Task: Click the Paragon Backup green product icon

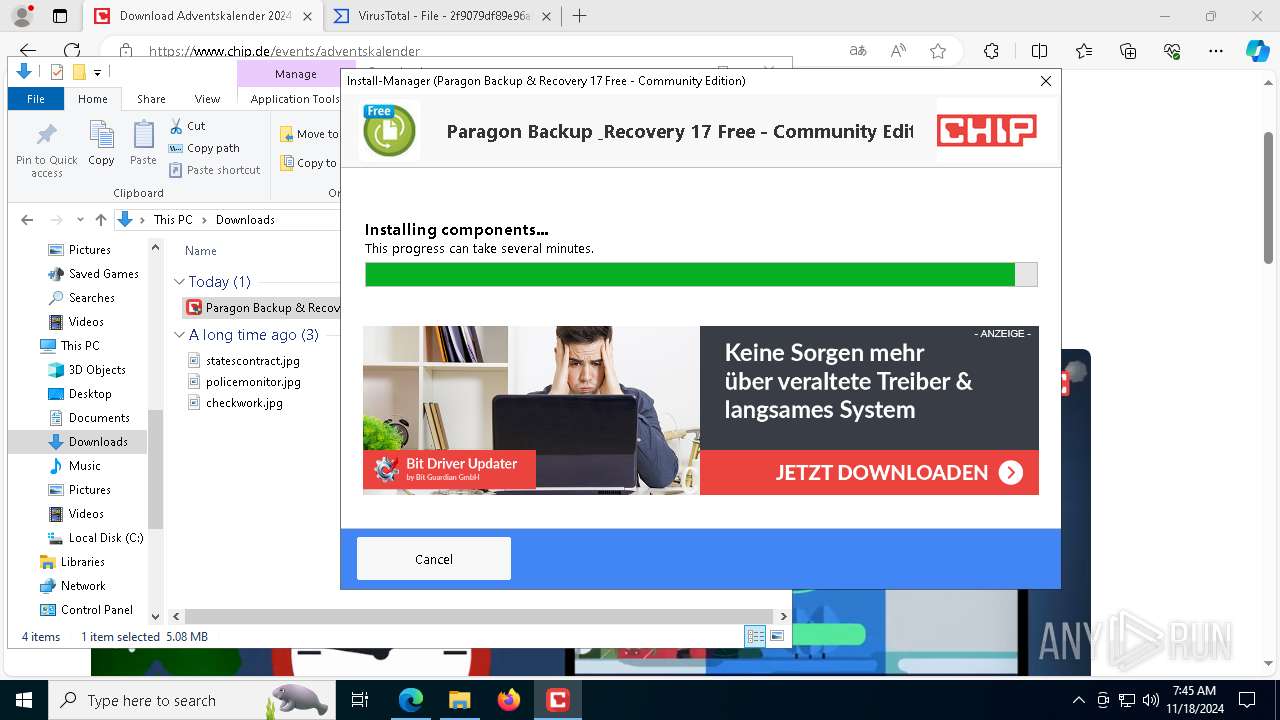Action: pos(389,131)
